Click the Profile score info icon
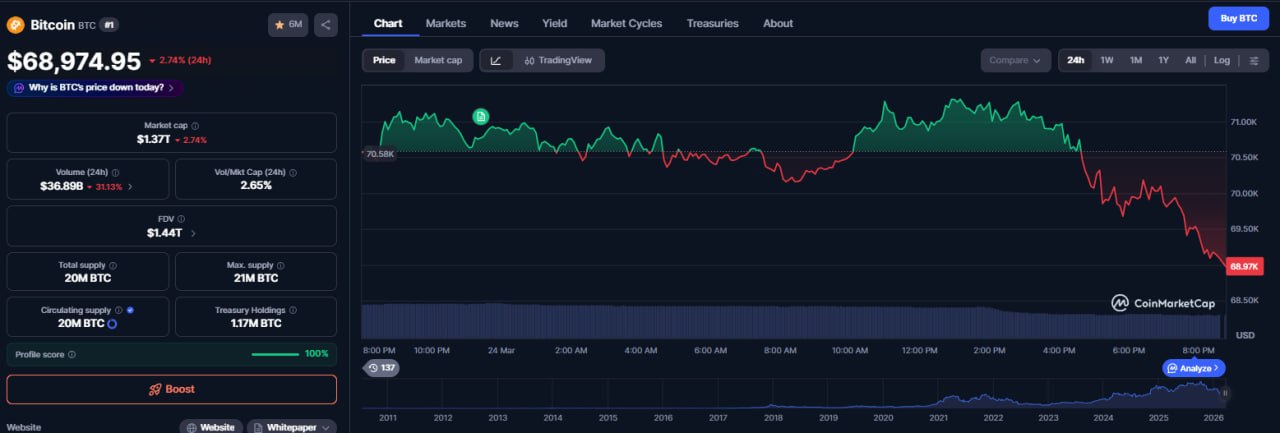 [72, 355]
